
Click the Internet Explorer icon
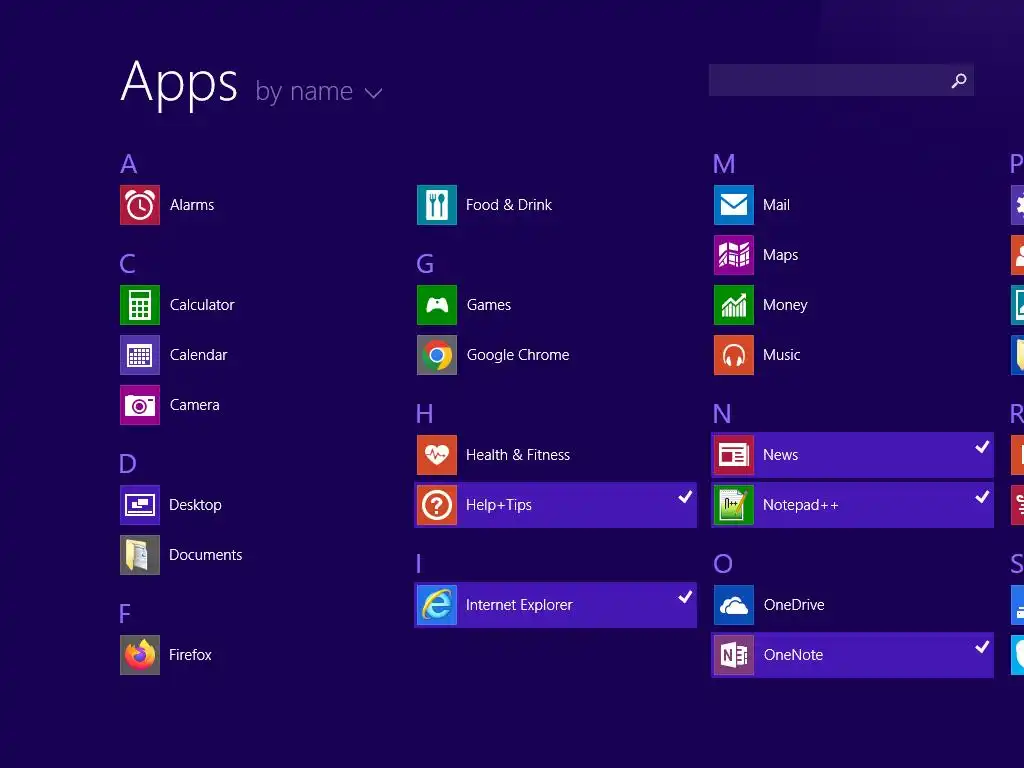(x=437, y=605)
